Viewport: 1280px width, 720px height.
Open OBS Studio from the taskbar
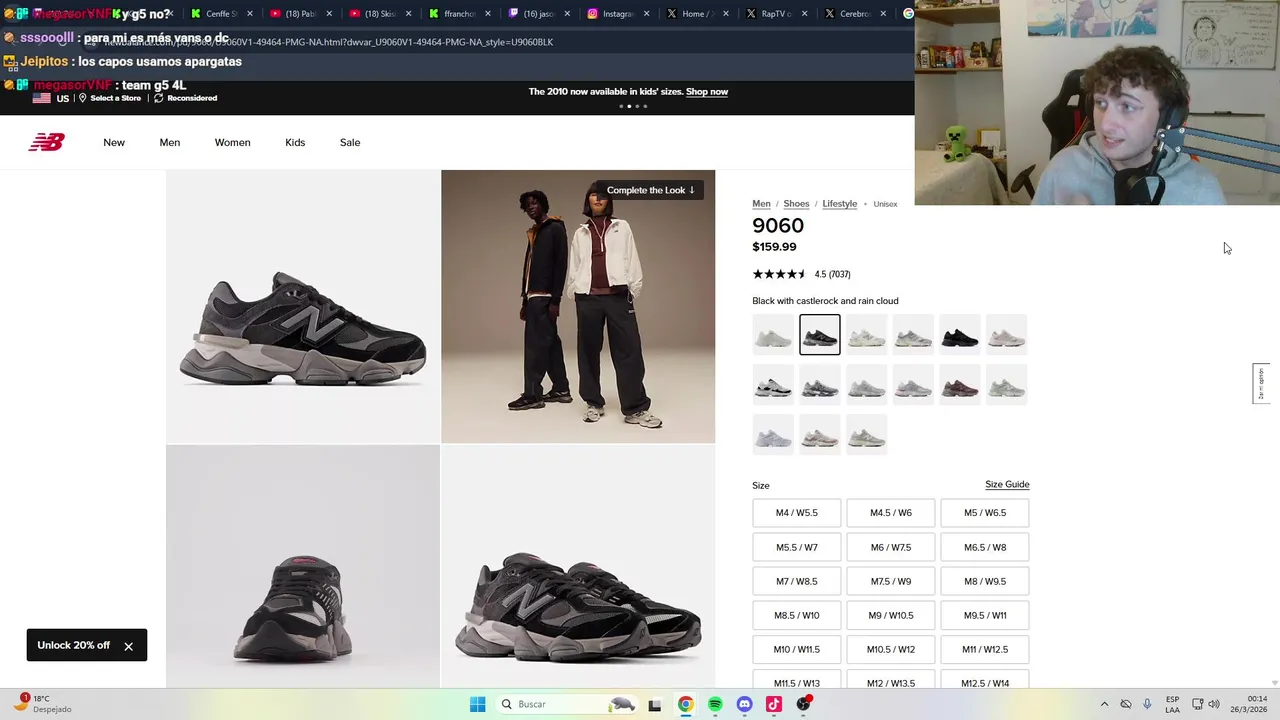803,704
